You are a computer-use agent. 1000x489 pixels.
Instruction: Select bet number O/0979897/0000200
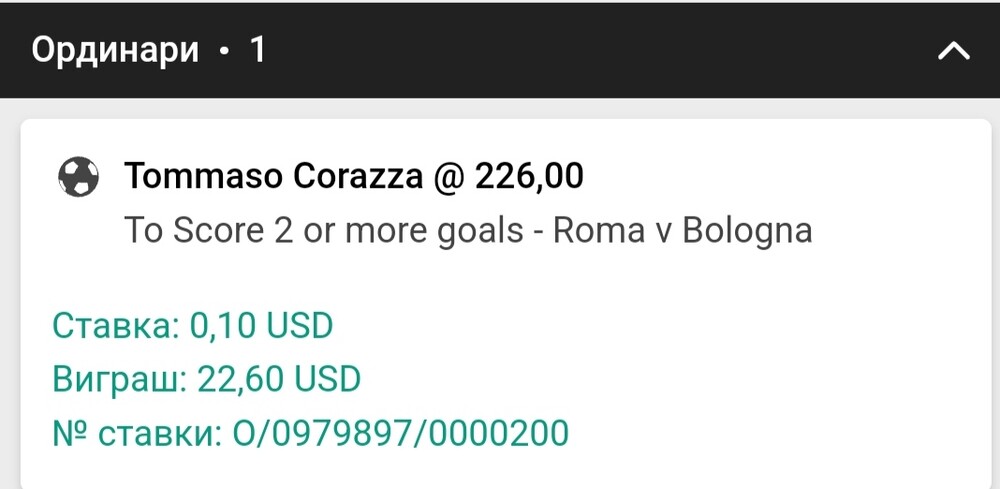click(401, 433)
